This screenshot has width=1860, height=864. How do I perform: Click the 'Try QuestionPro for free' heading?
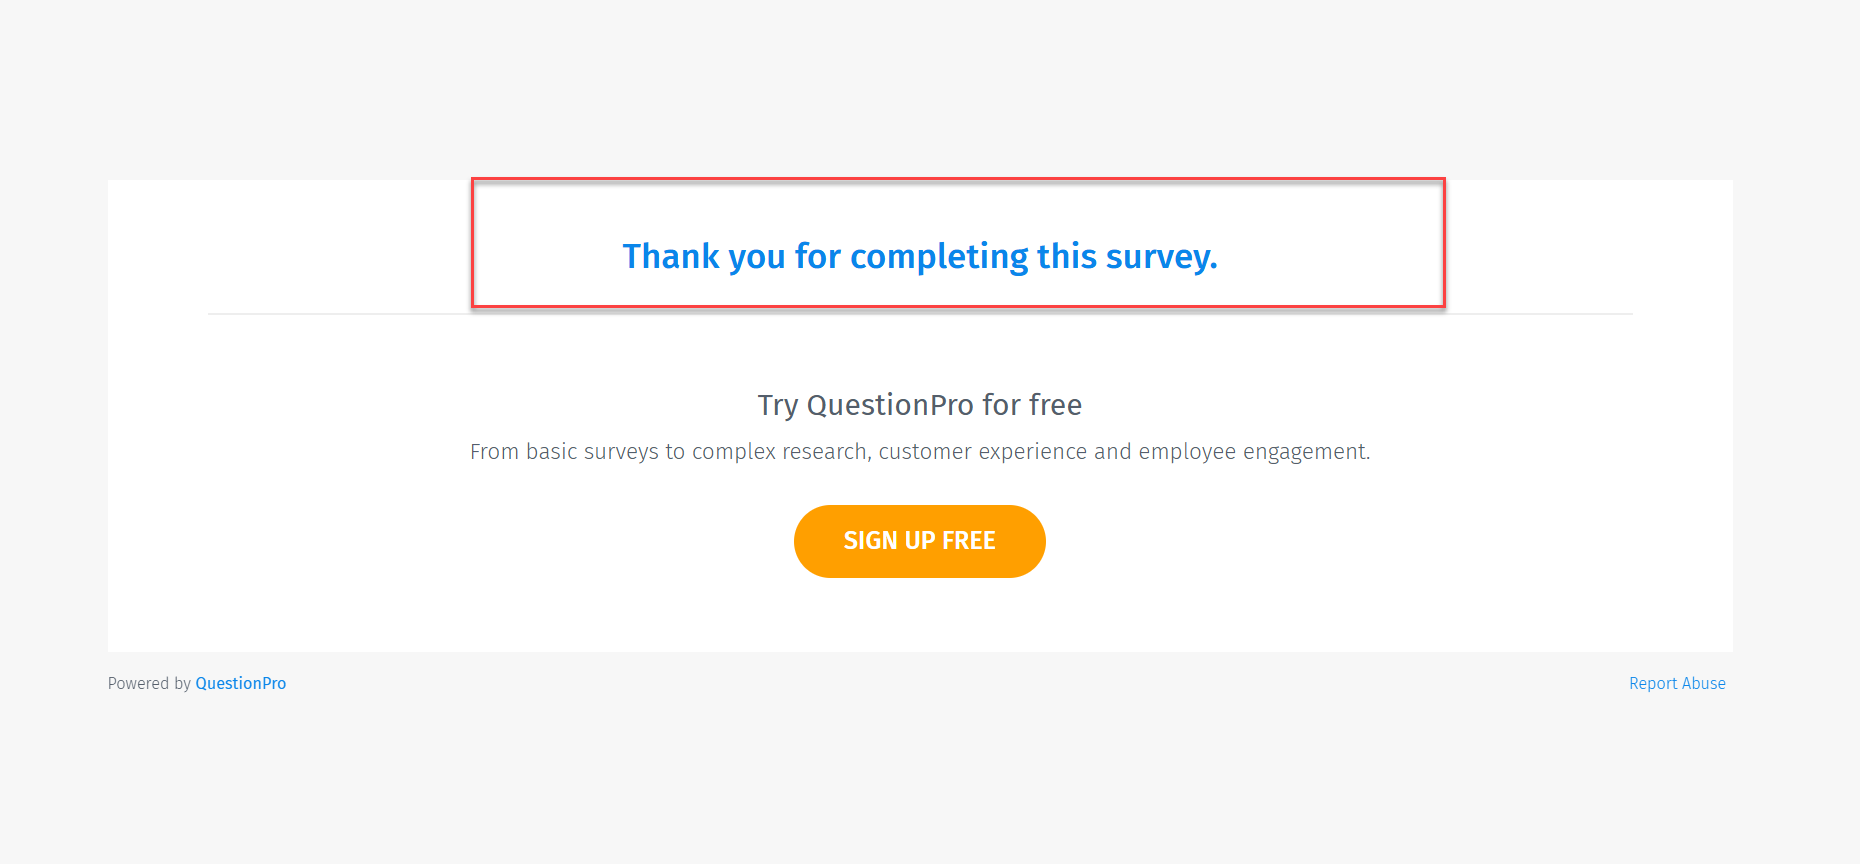(x=919, y=405)
